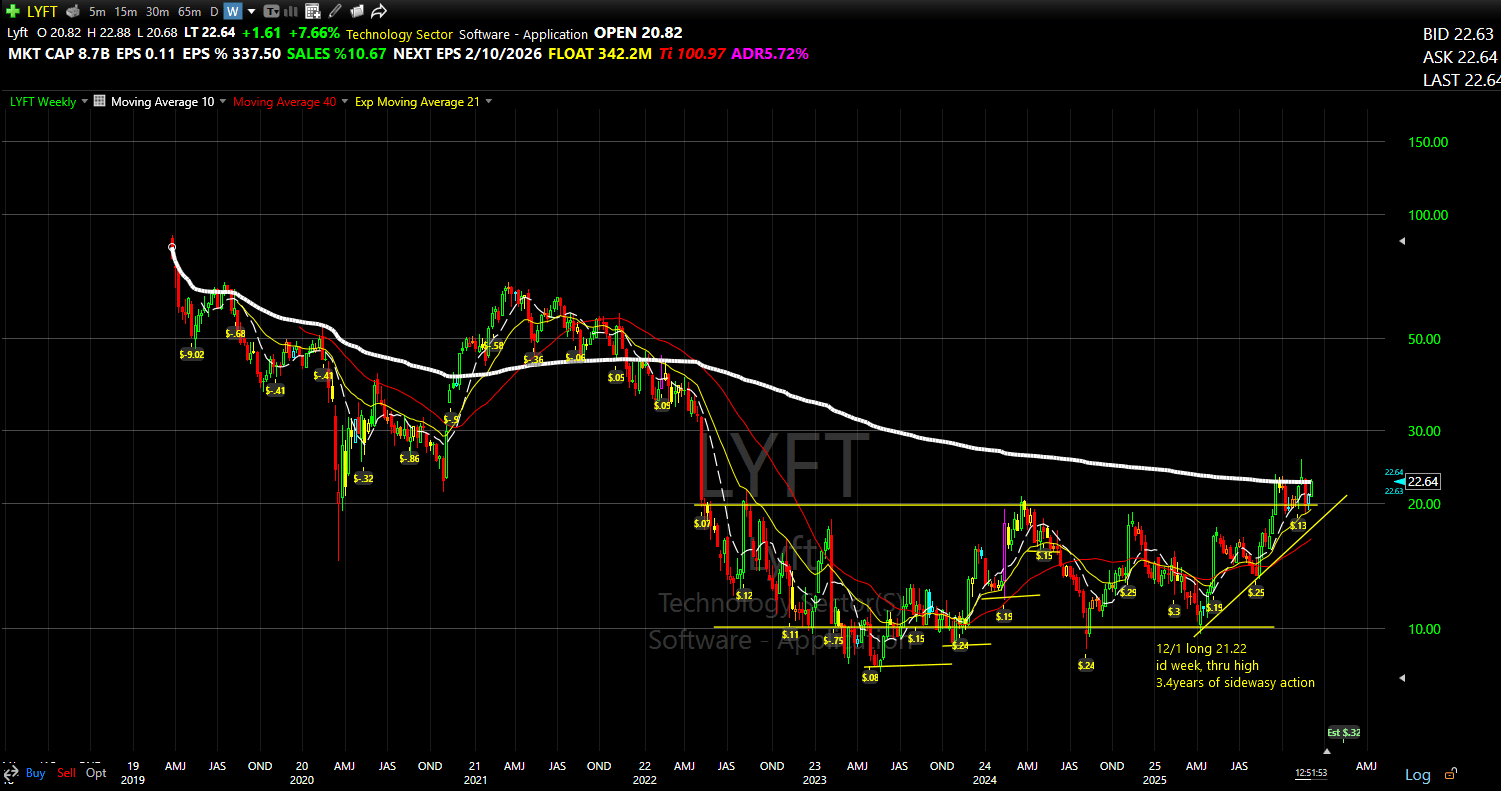Click the white triangle marker on time axis
The height and width of the screenshot is (791, 1501).
pyautogui.click(x=1327, y=750)
